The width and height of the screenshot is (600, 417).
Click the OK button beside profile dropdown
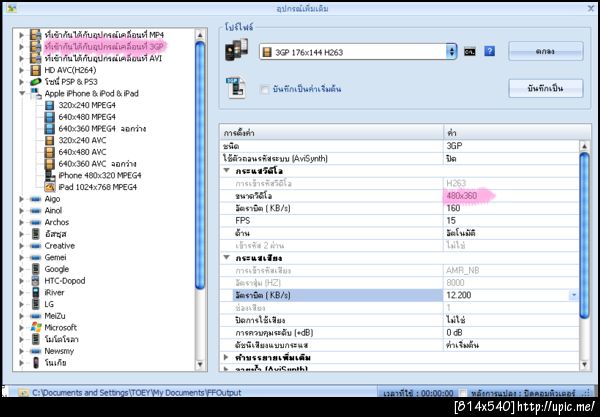(546, 51)
